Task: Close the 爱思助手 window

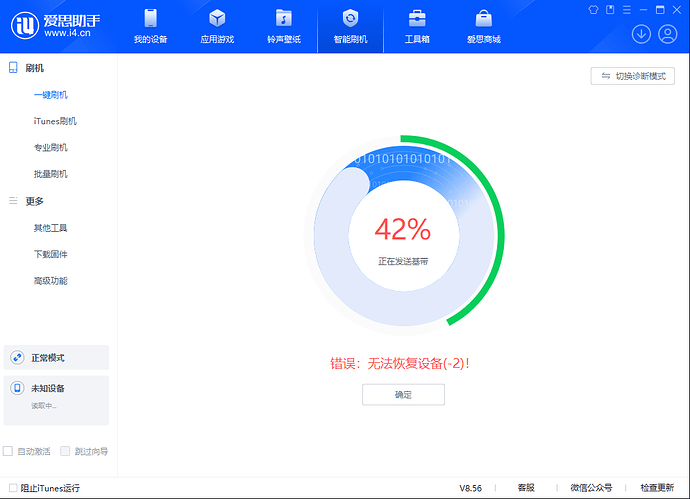Action: point(677,10)
